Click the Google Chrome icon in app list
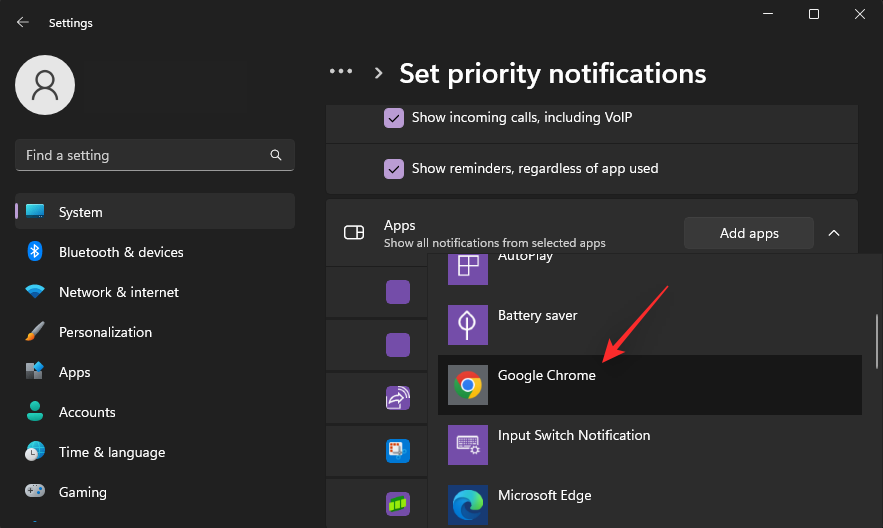The width and height of the screenshot is (883, 528). (x=468, y=385)
